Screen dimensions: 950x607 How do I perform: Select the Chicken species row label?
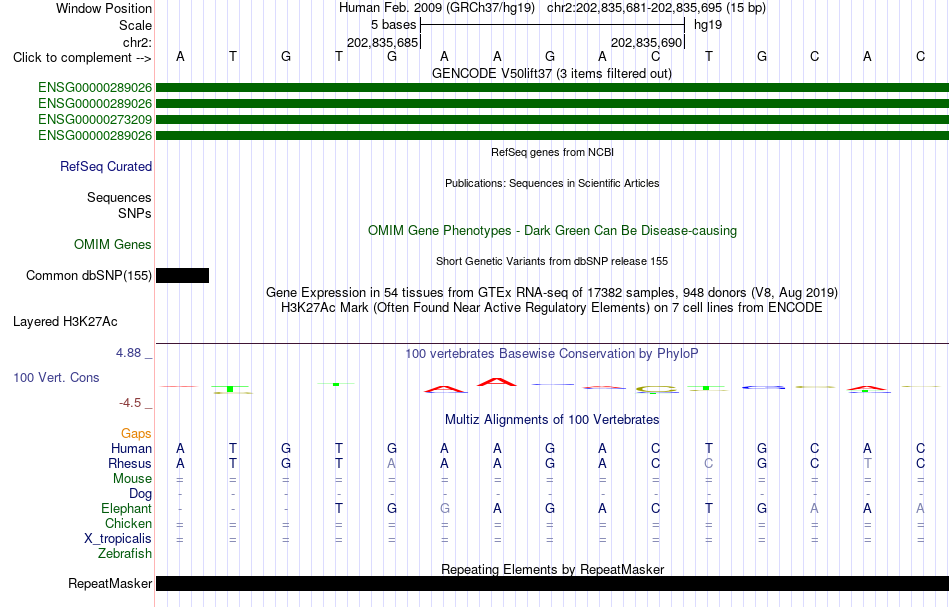[128, 523]
